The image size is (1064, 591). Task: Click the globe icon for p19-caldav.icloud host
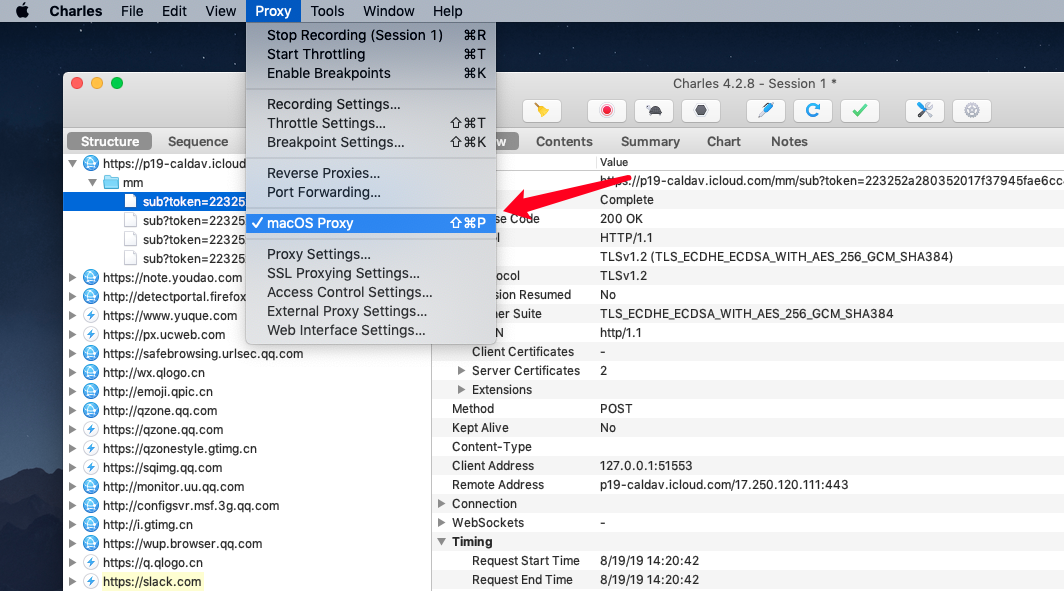91,164
